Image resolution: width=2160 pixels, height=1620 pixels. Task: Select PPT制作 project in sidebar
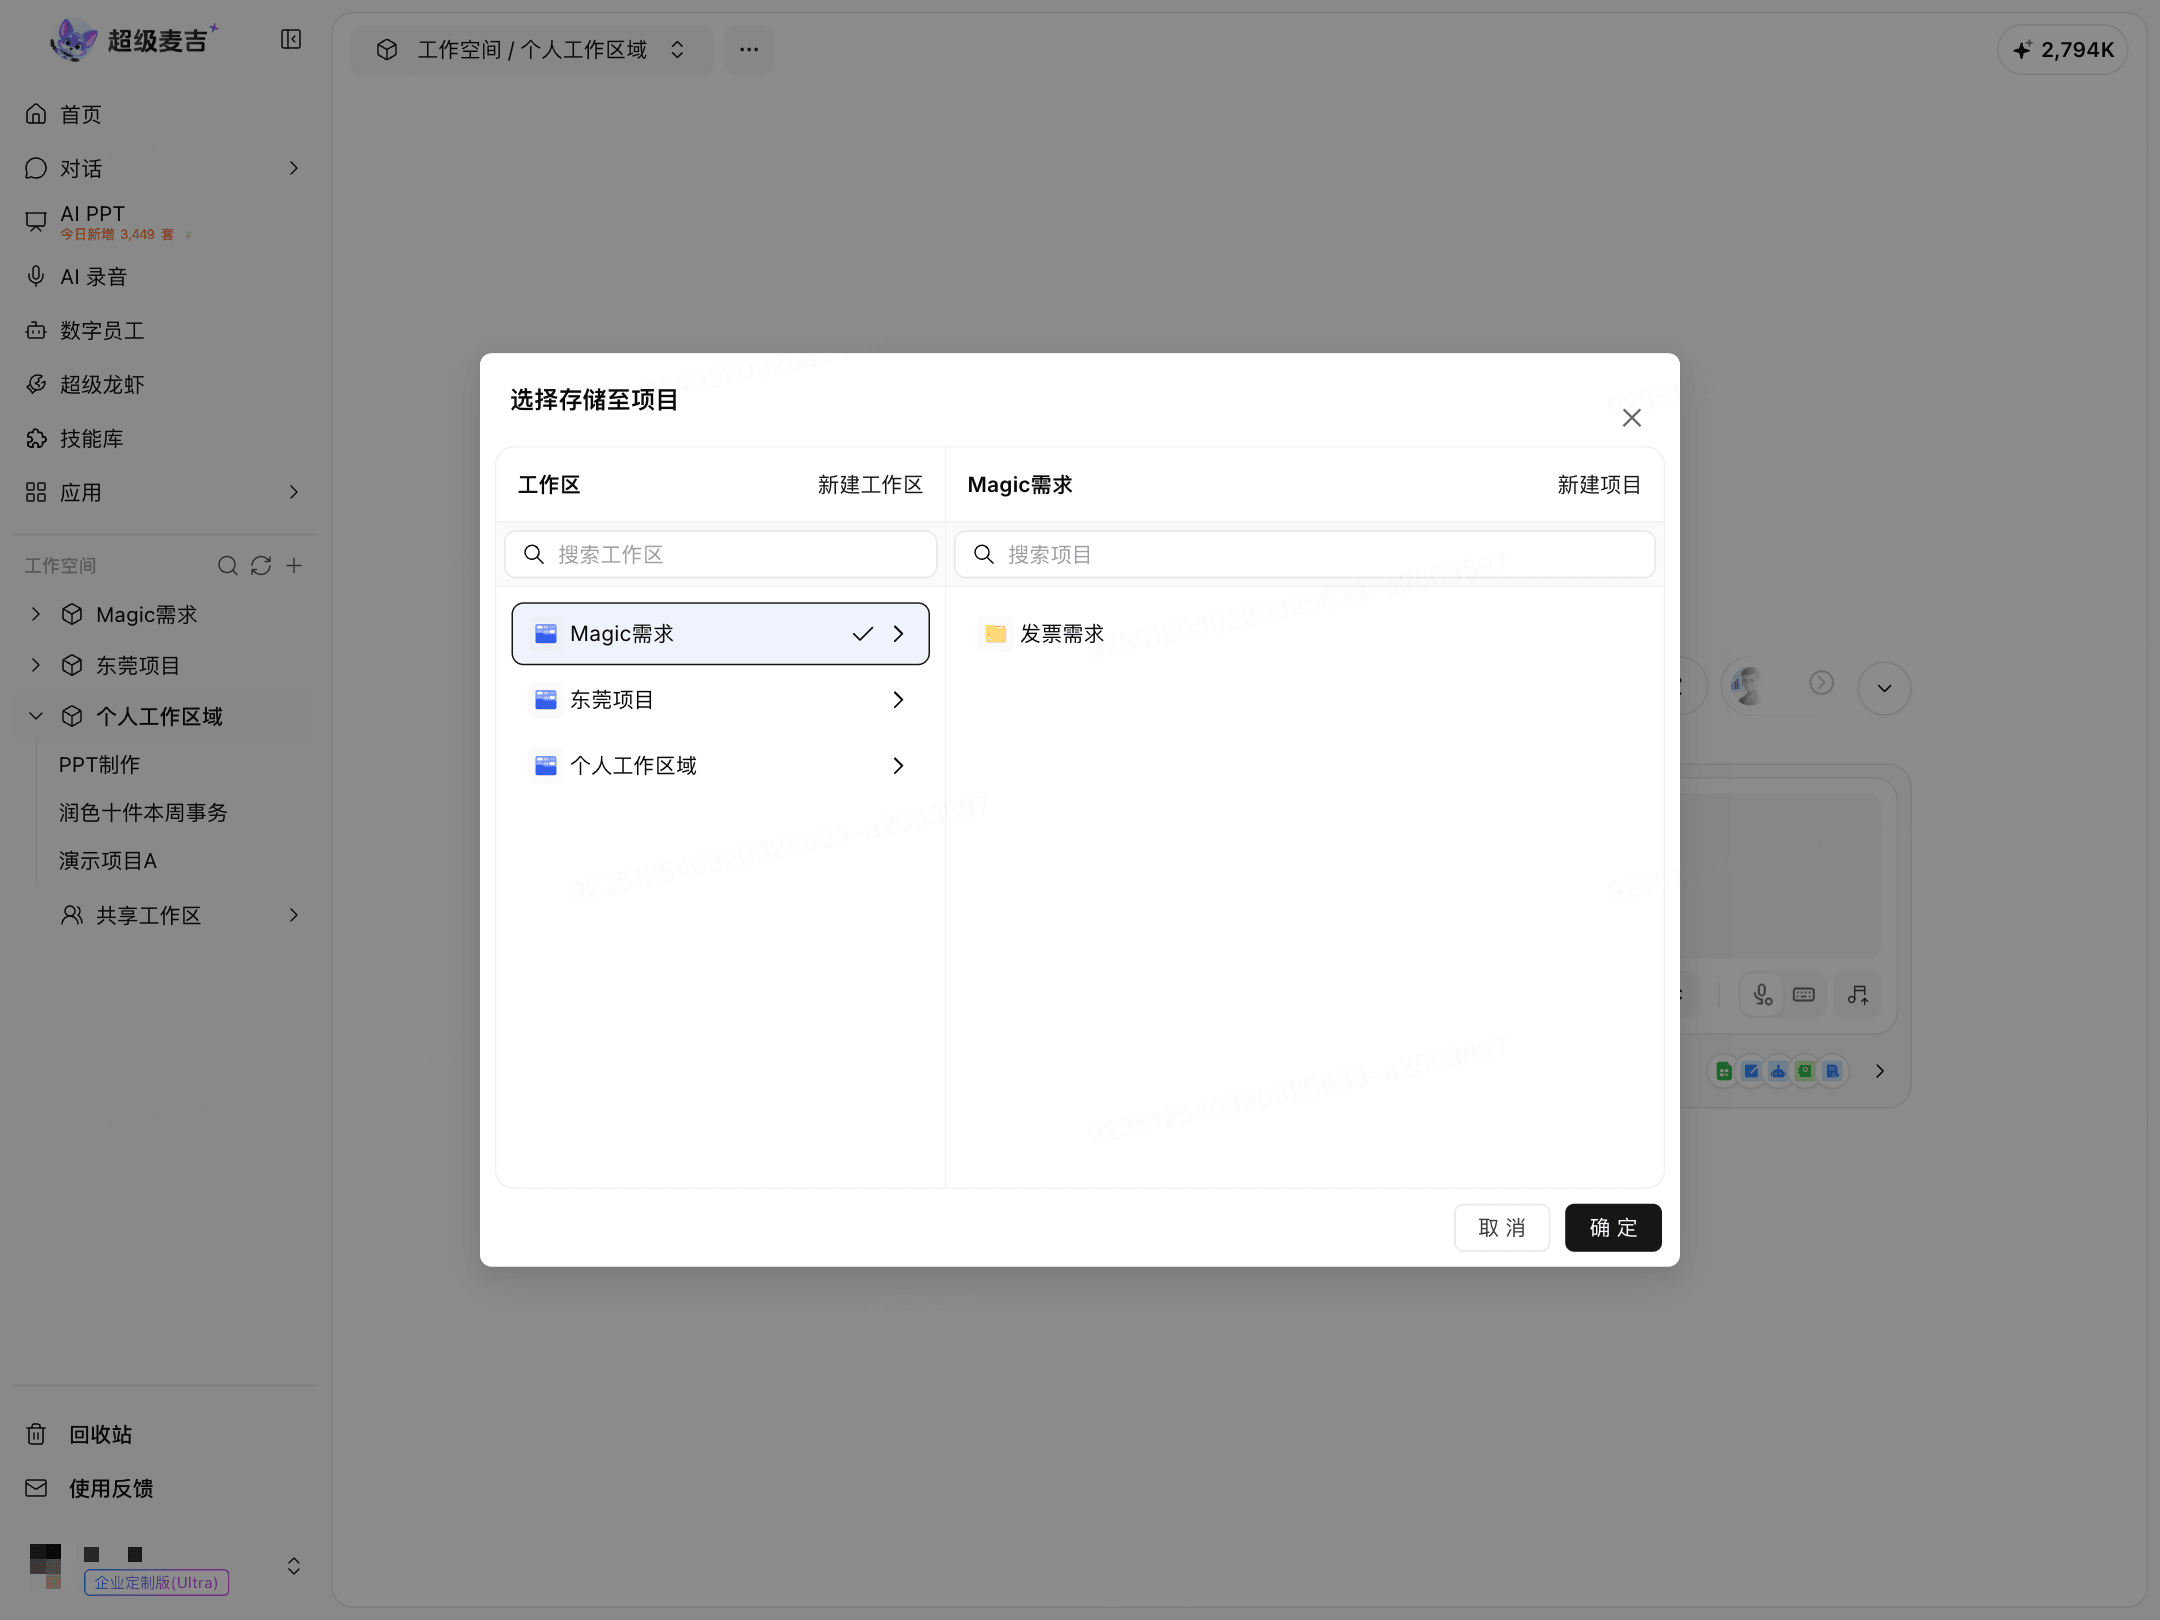(99, 765)
